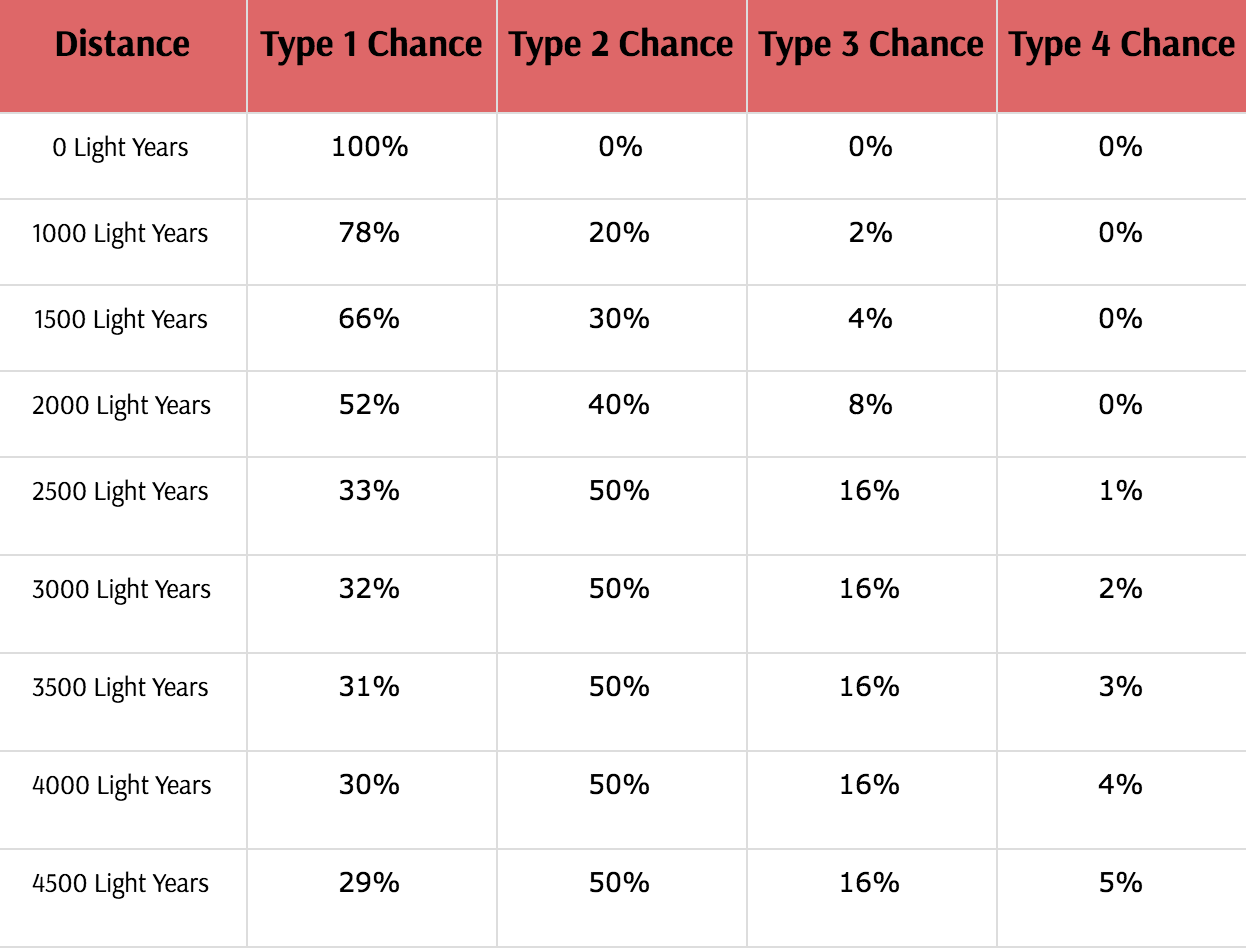Click the 8% Type 3 value

[870, 405]
